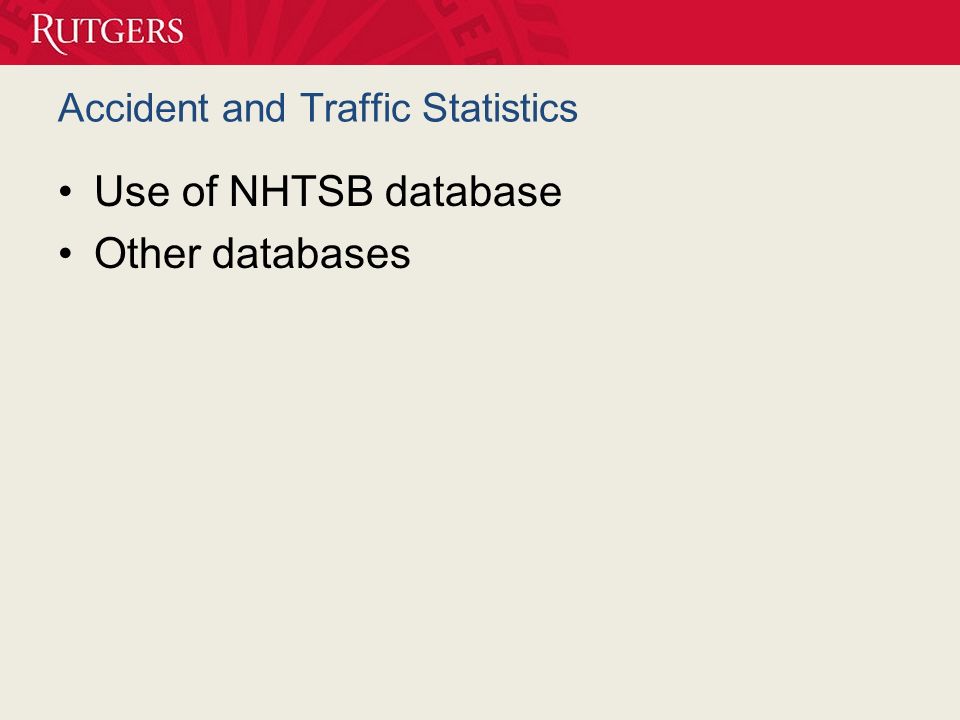The height and width of the screenshot is (720, 960).
Task: Select the 'Use of NHTSB database' bullet line
Action: pos(328,191)
